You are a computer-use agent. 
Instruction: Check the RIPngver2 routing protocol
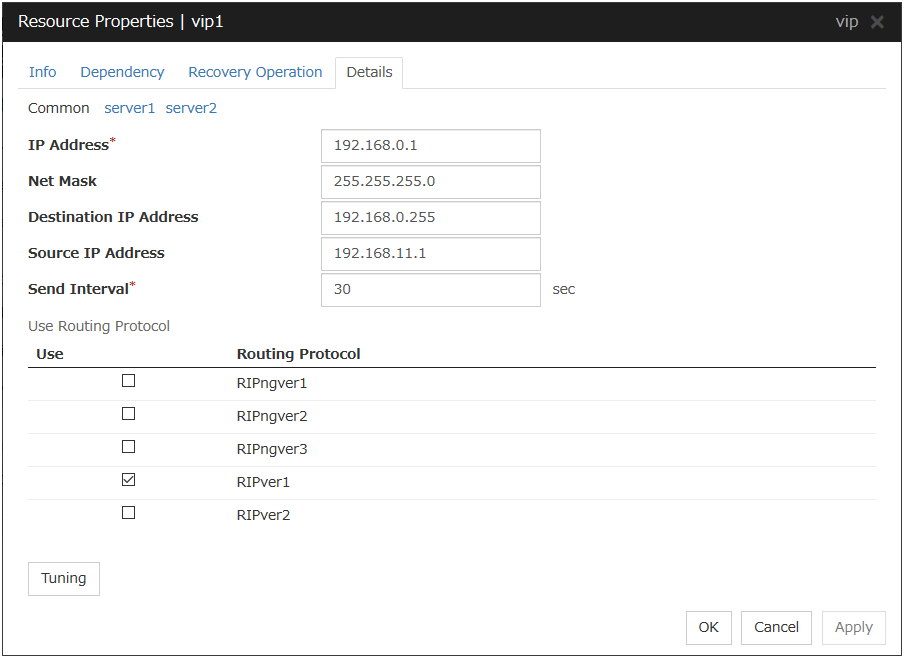pyautogui.click(x=128, y=414)
